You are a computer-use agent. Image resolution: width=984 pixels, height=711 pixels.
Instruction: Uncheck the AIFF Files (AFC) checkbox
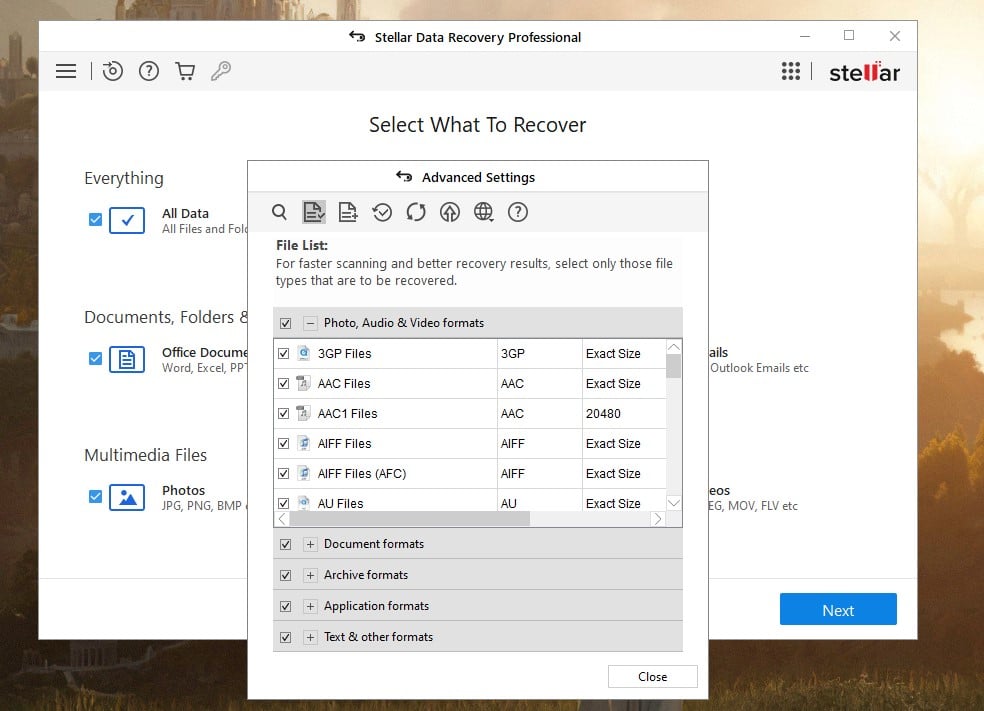click(284, 474)
